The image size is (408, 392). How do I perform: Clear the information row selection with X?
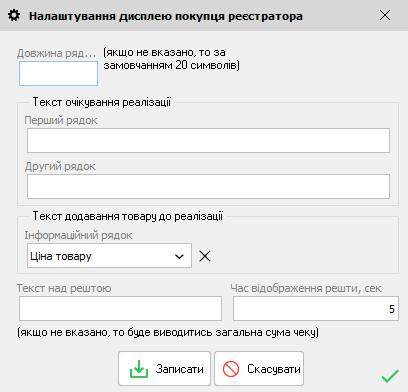(205, 256)
